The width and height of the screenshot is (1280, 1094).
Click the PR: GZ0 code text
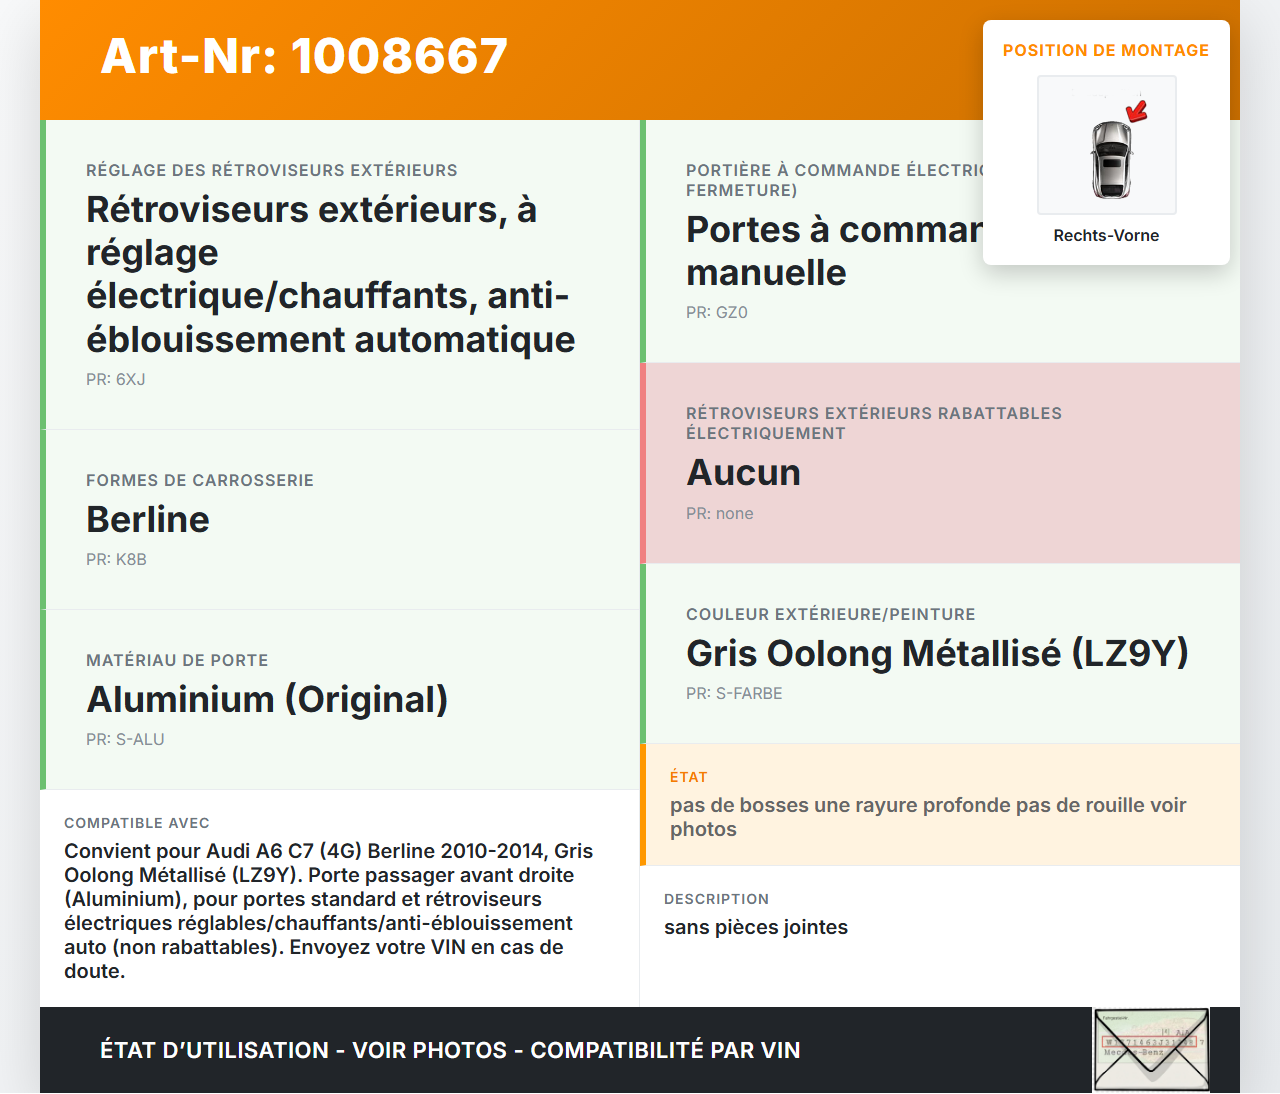click(x=716, y=312)
